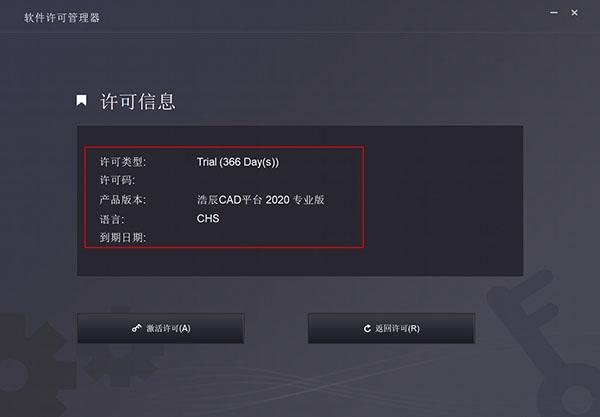This screenshot has width=600, height=417.
Task: Click the 许可信息 section heading
Action: [138, 102]
